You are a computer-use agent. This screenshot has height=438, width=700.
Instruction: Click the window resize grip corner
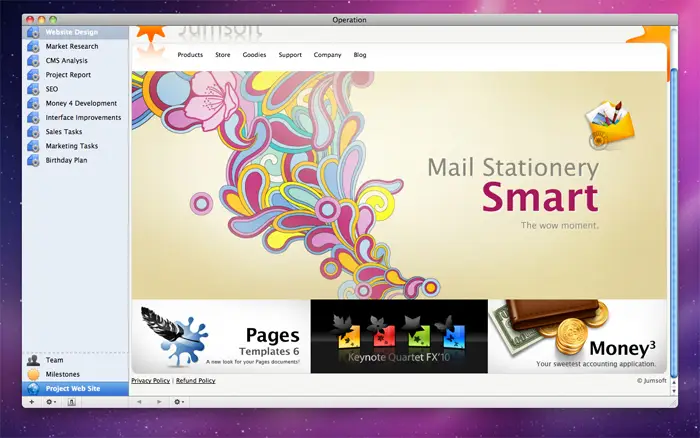point(674,403)
